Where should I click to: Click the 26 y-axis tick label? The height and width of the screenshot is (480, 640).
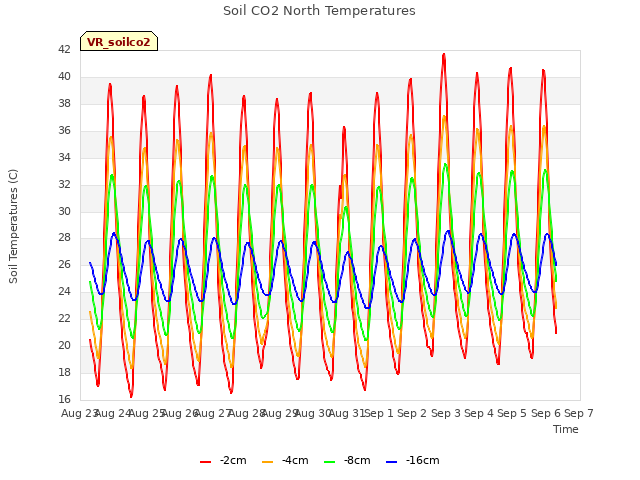[x=64, y=264]
